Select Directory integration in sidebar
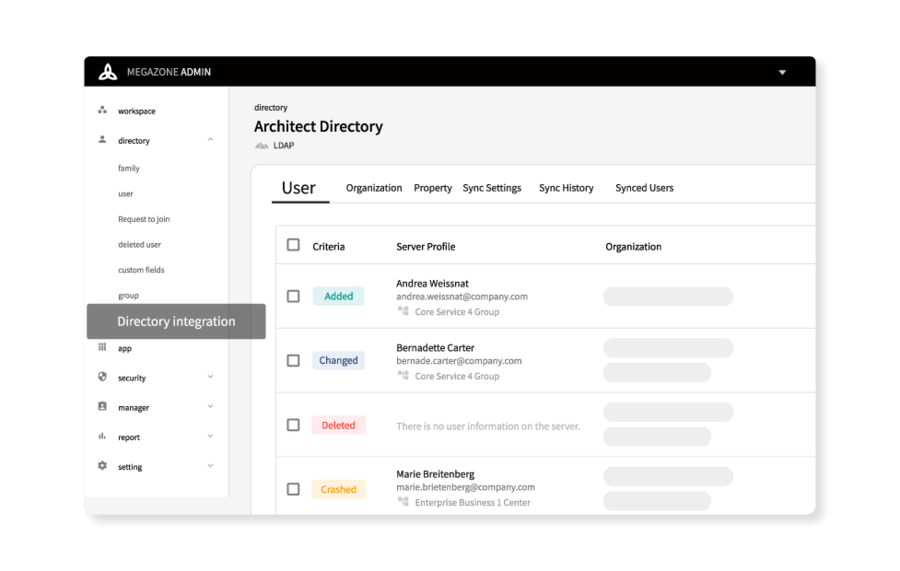The width and height of the screenshot is (900, 571). tap(176, 321)
